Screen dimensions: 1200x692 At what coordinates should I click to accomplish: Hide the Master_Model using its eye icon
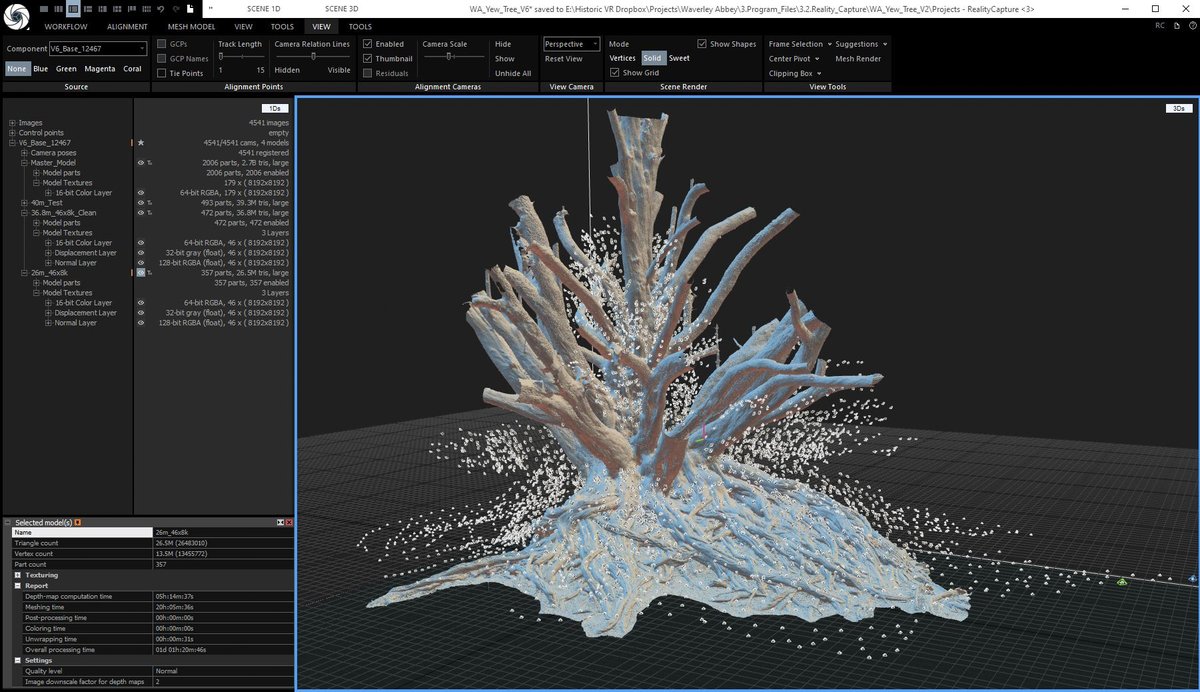click(x=141, y=163)
